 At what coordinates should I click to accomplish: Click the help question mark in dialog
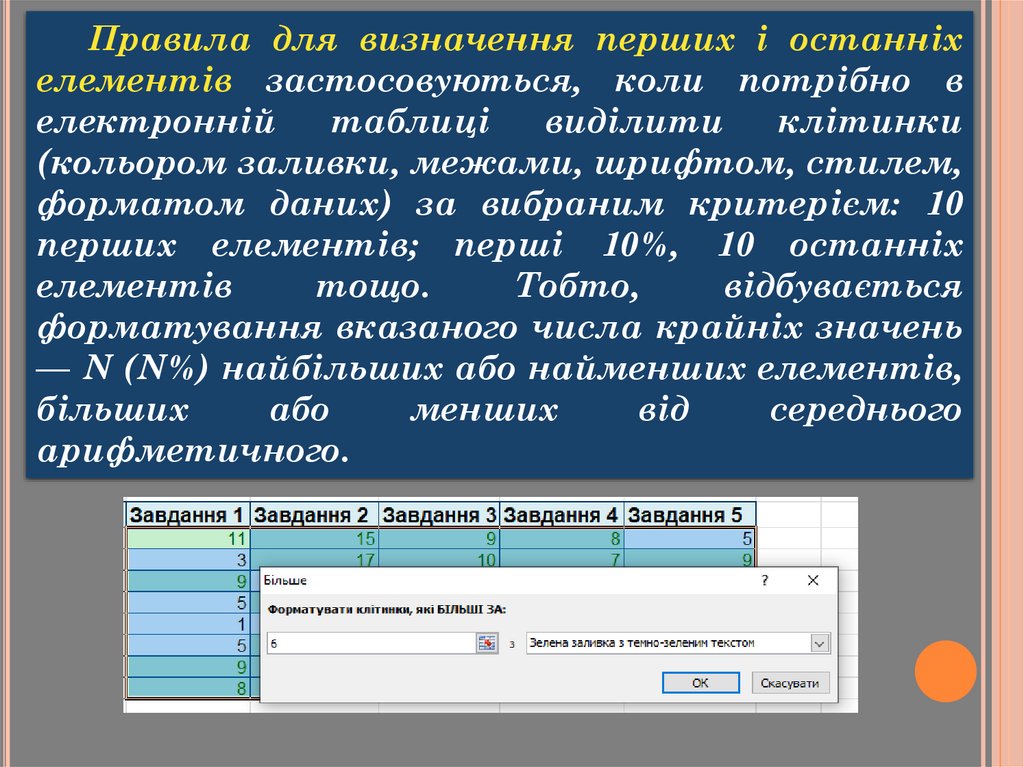click(x=765, y=580)
